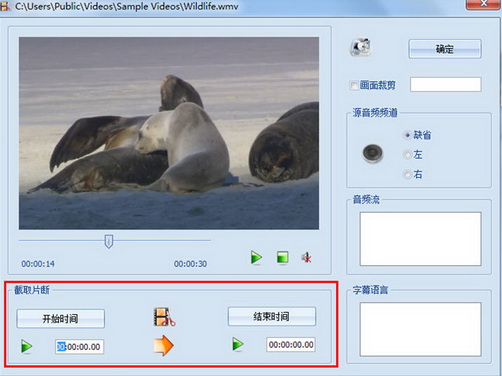Screen dimensions: 502x376
Task: Enable the 画面裁剪 checkbox
Action: [x=353, y=86]
